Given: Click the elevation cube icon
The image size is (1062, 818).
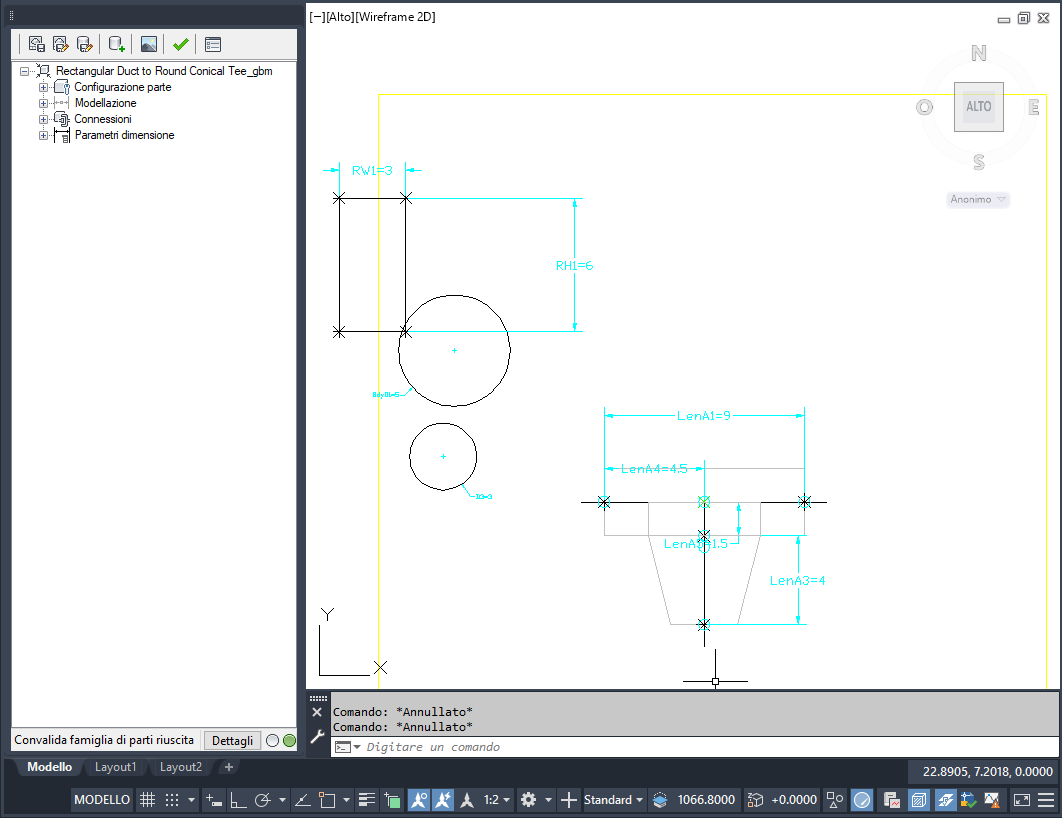Looking at the screenshot, I should (x=755, y=800).
